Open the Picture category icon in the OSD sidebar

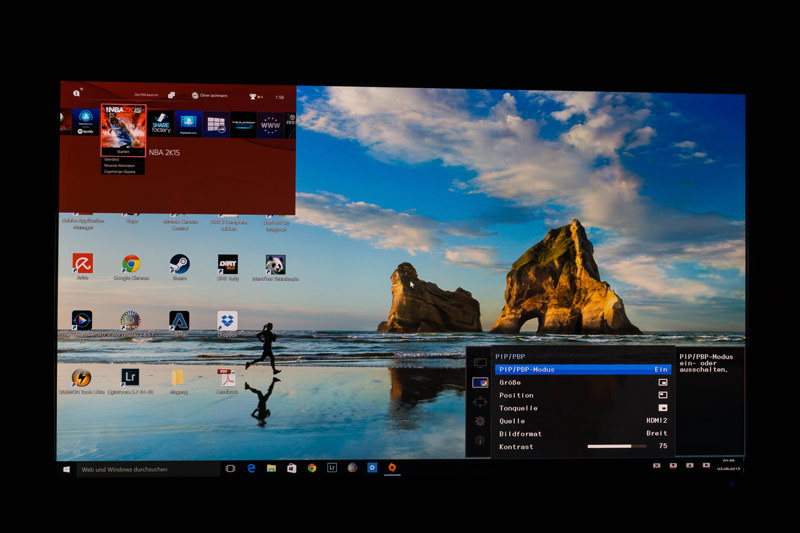click(480, 363)
